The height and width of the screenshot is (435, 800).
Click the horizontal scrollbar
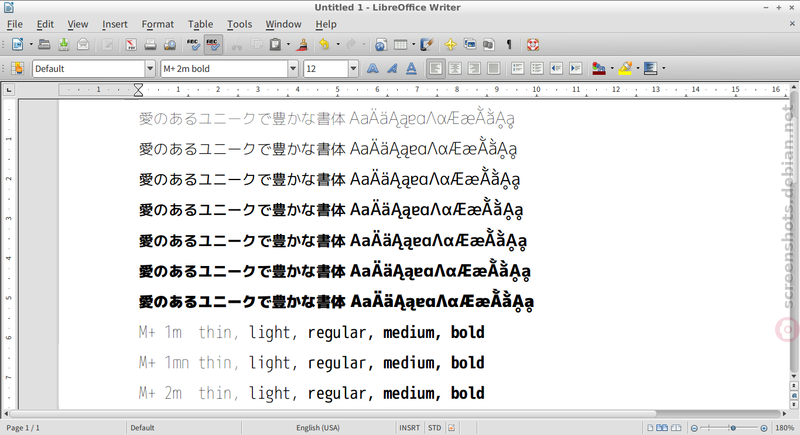(333, 414)
